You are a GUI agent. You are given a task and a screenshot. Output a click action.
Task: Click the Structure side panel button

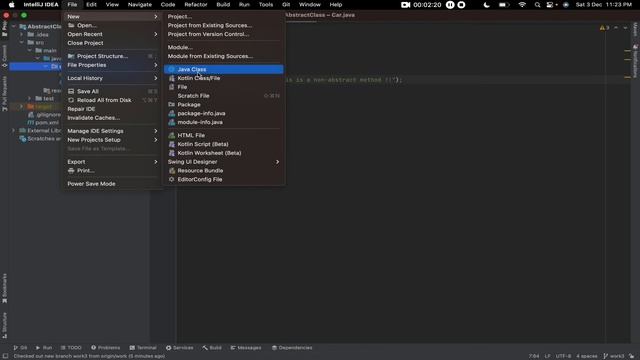coord(4,325)
